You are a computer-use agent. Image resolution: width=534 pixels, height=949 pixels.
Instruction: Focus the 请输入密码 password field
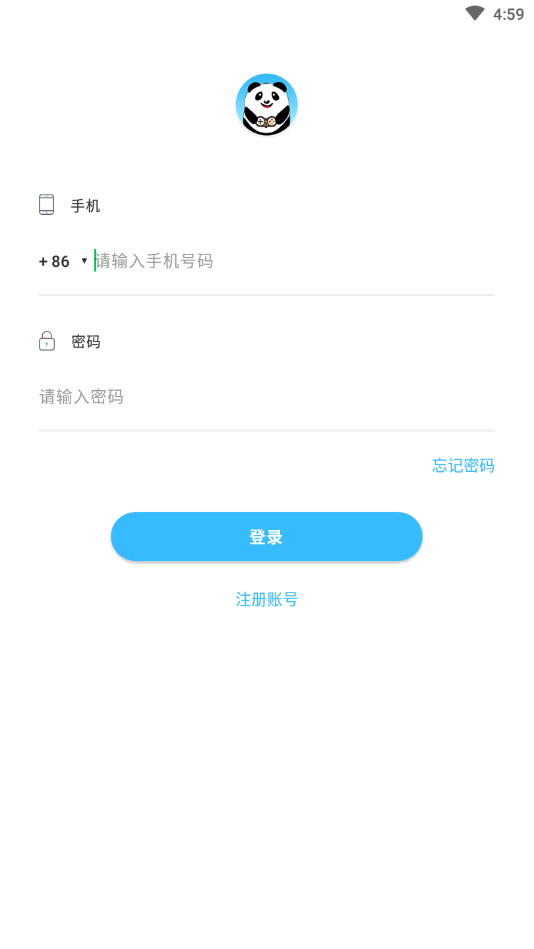pyautogui.click(x=267, y=396)
